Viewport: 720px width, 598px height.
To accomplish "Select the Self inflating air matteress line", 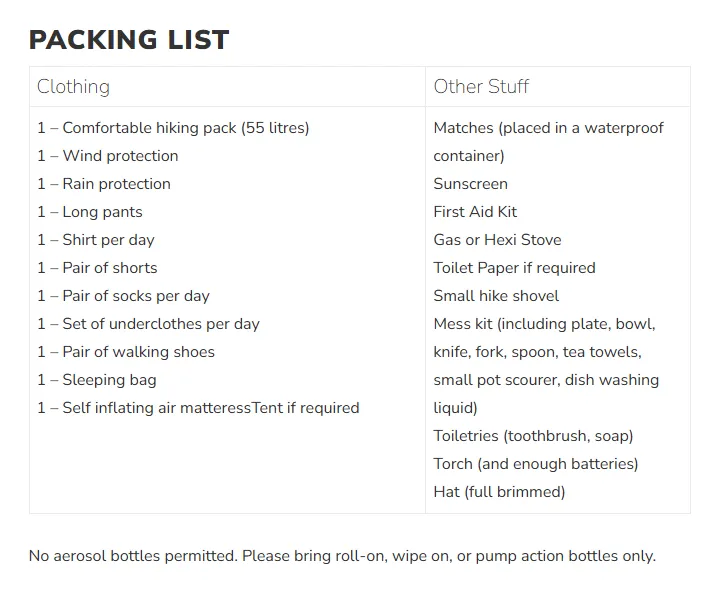I will click(198, 408).
